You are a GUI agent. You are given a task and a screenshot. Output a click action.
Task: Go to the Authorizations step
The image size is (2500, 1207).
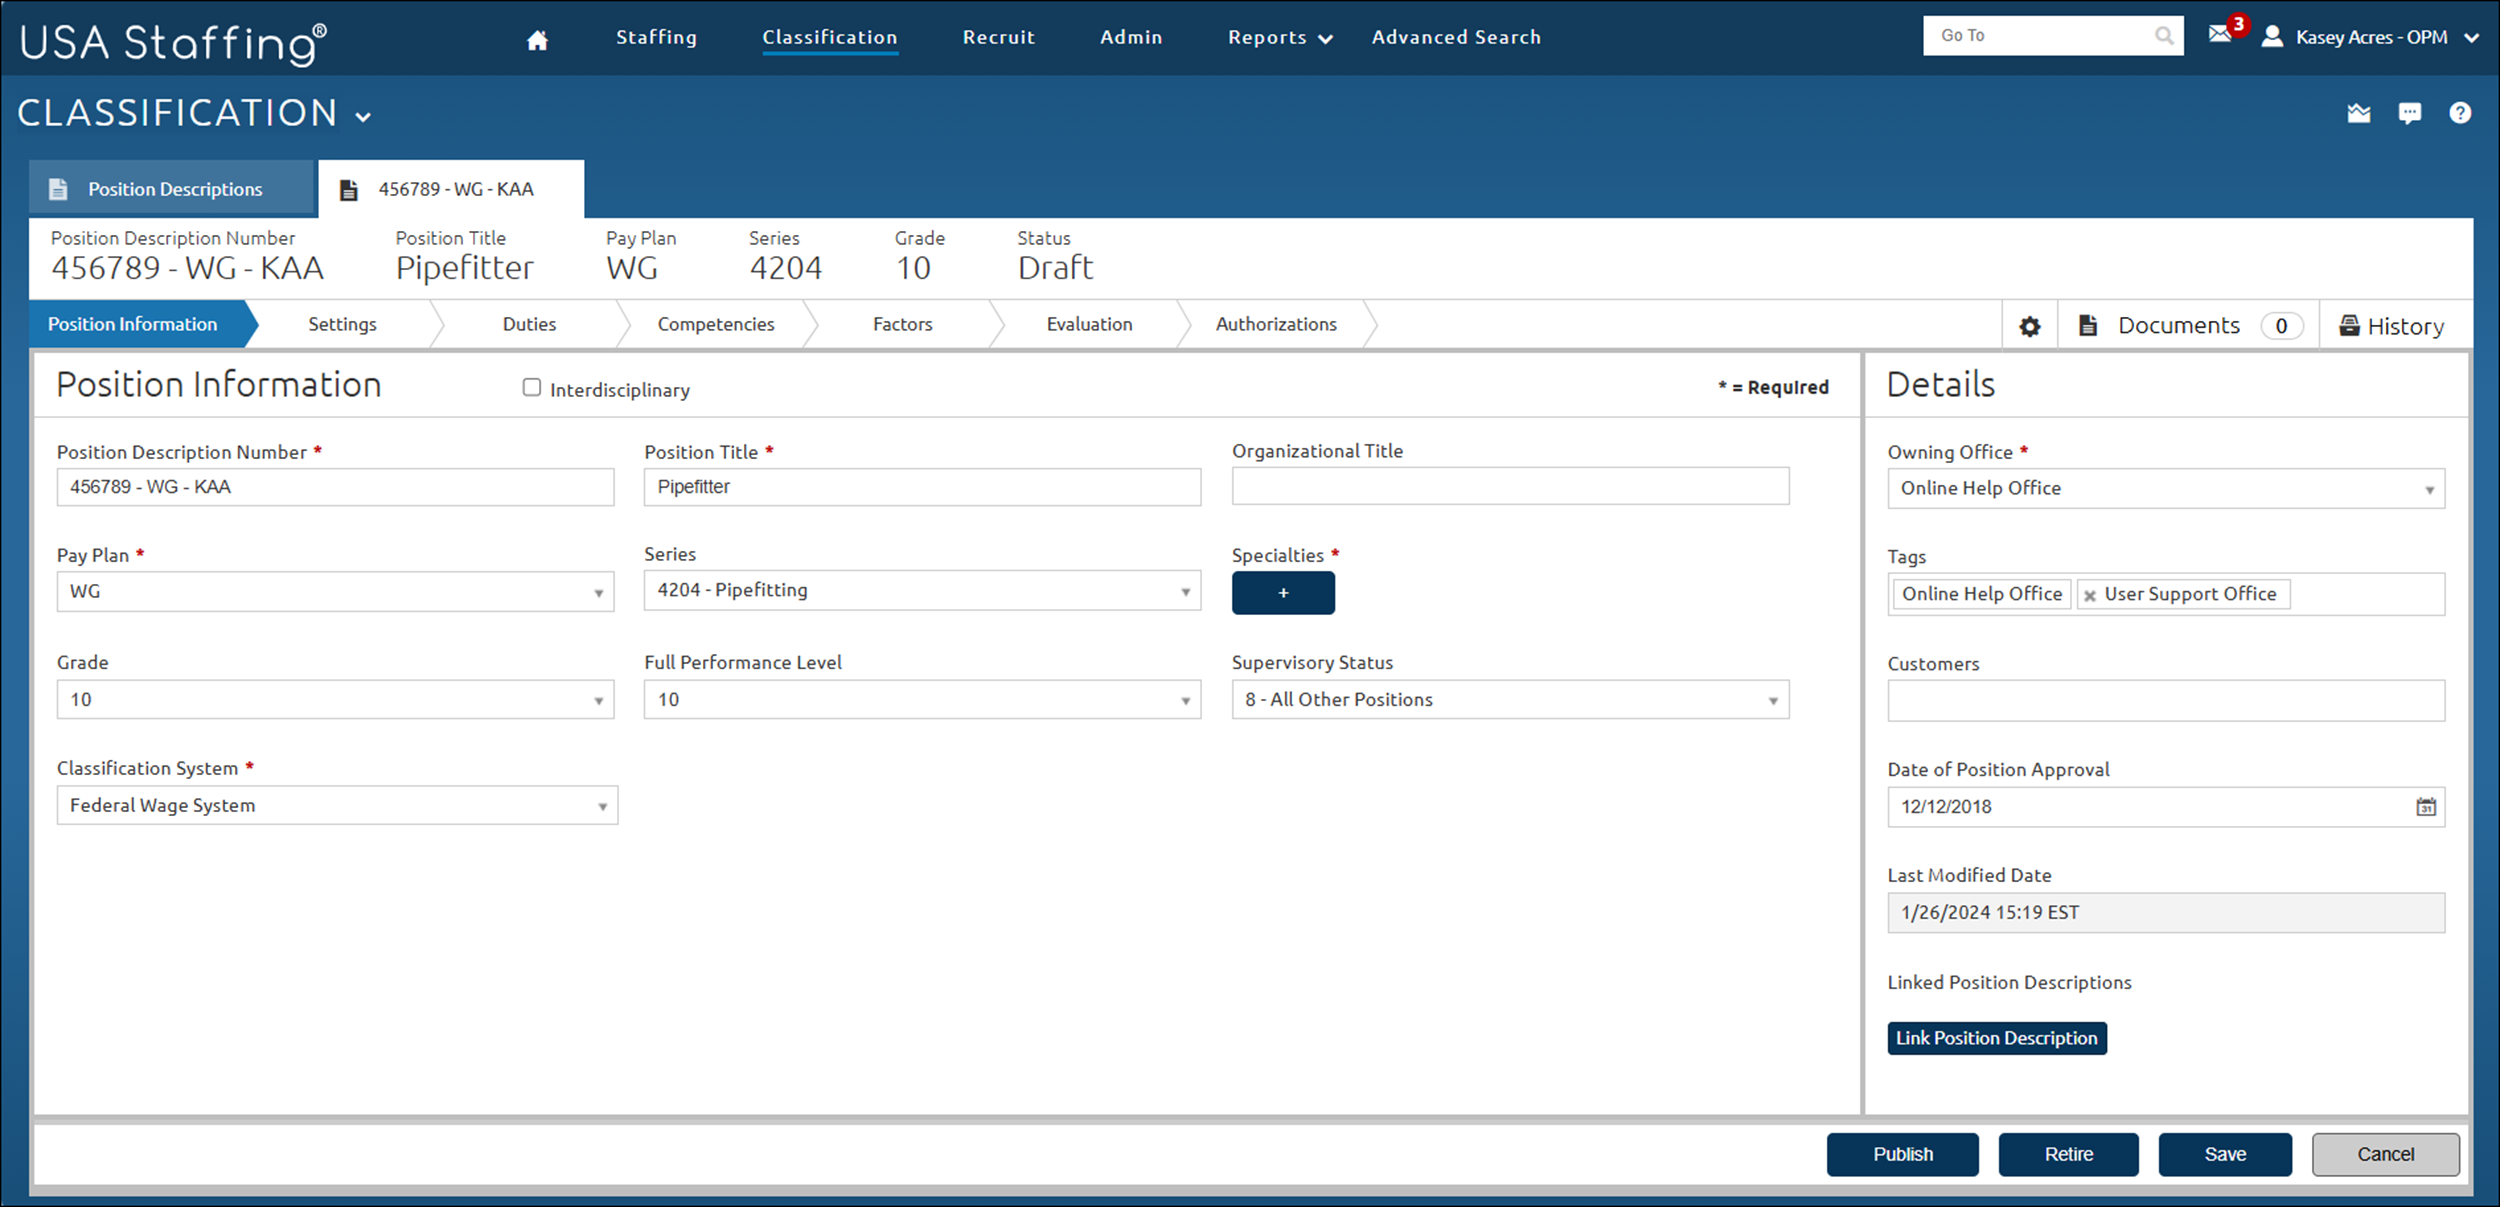pos(1276,324)
